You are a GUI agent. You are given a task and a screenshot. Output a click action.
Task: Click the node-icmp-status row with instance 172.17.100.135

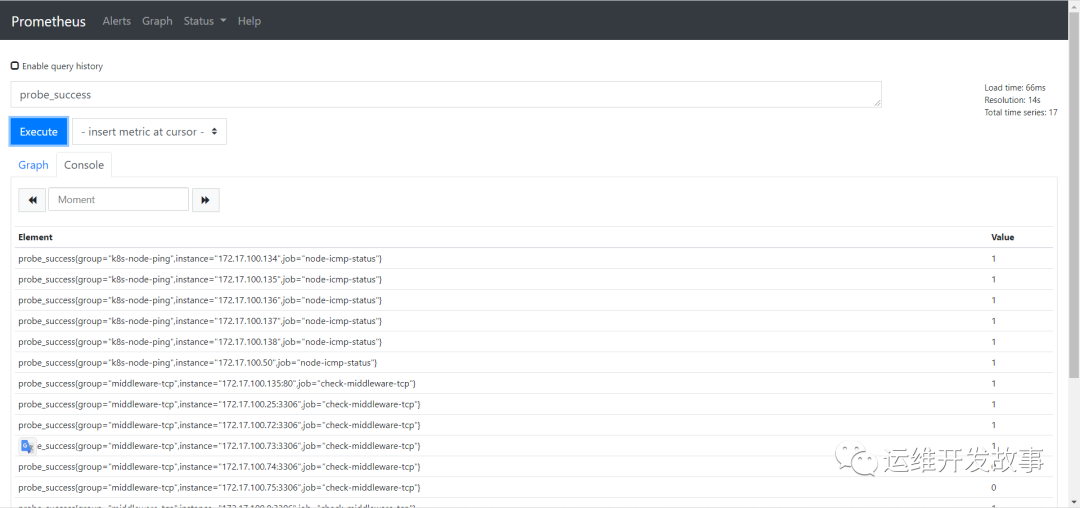(534, 279)
